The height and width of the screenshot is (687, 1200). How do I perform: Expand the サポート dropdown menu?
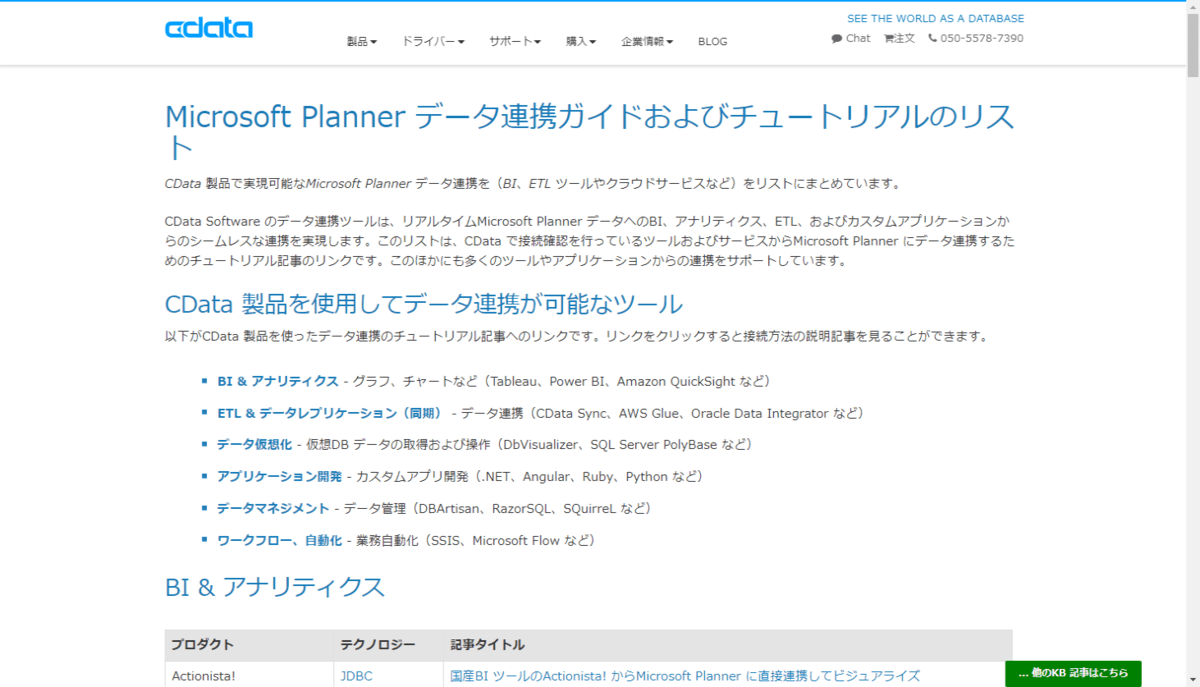coord(515,42)
